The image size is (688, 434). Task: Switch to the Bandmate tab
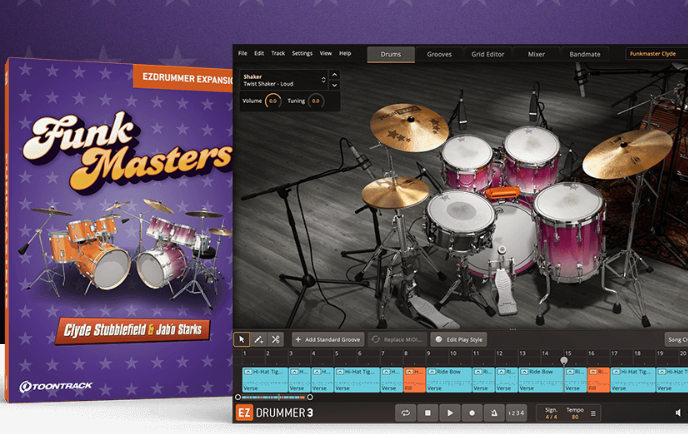pyautogui.click(x=585, y=54)
